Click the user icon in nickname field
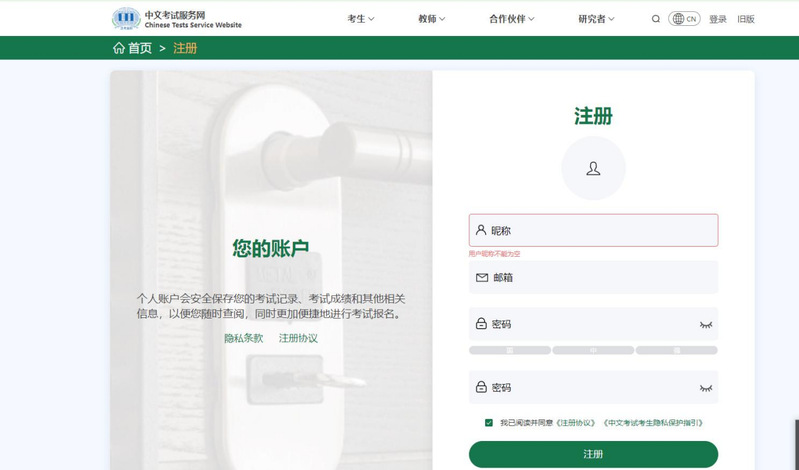Image resolution: width=799 pixels, height=470 pixels. (481, 230)
